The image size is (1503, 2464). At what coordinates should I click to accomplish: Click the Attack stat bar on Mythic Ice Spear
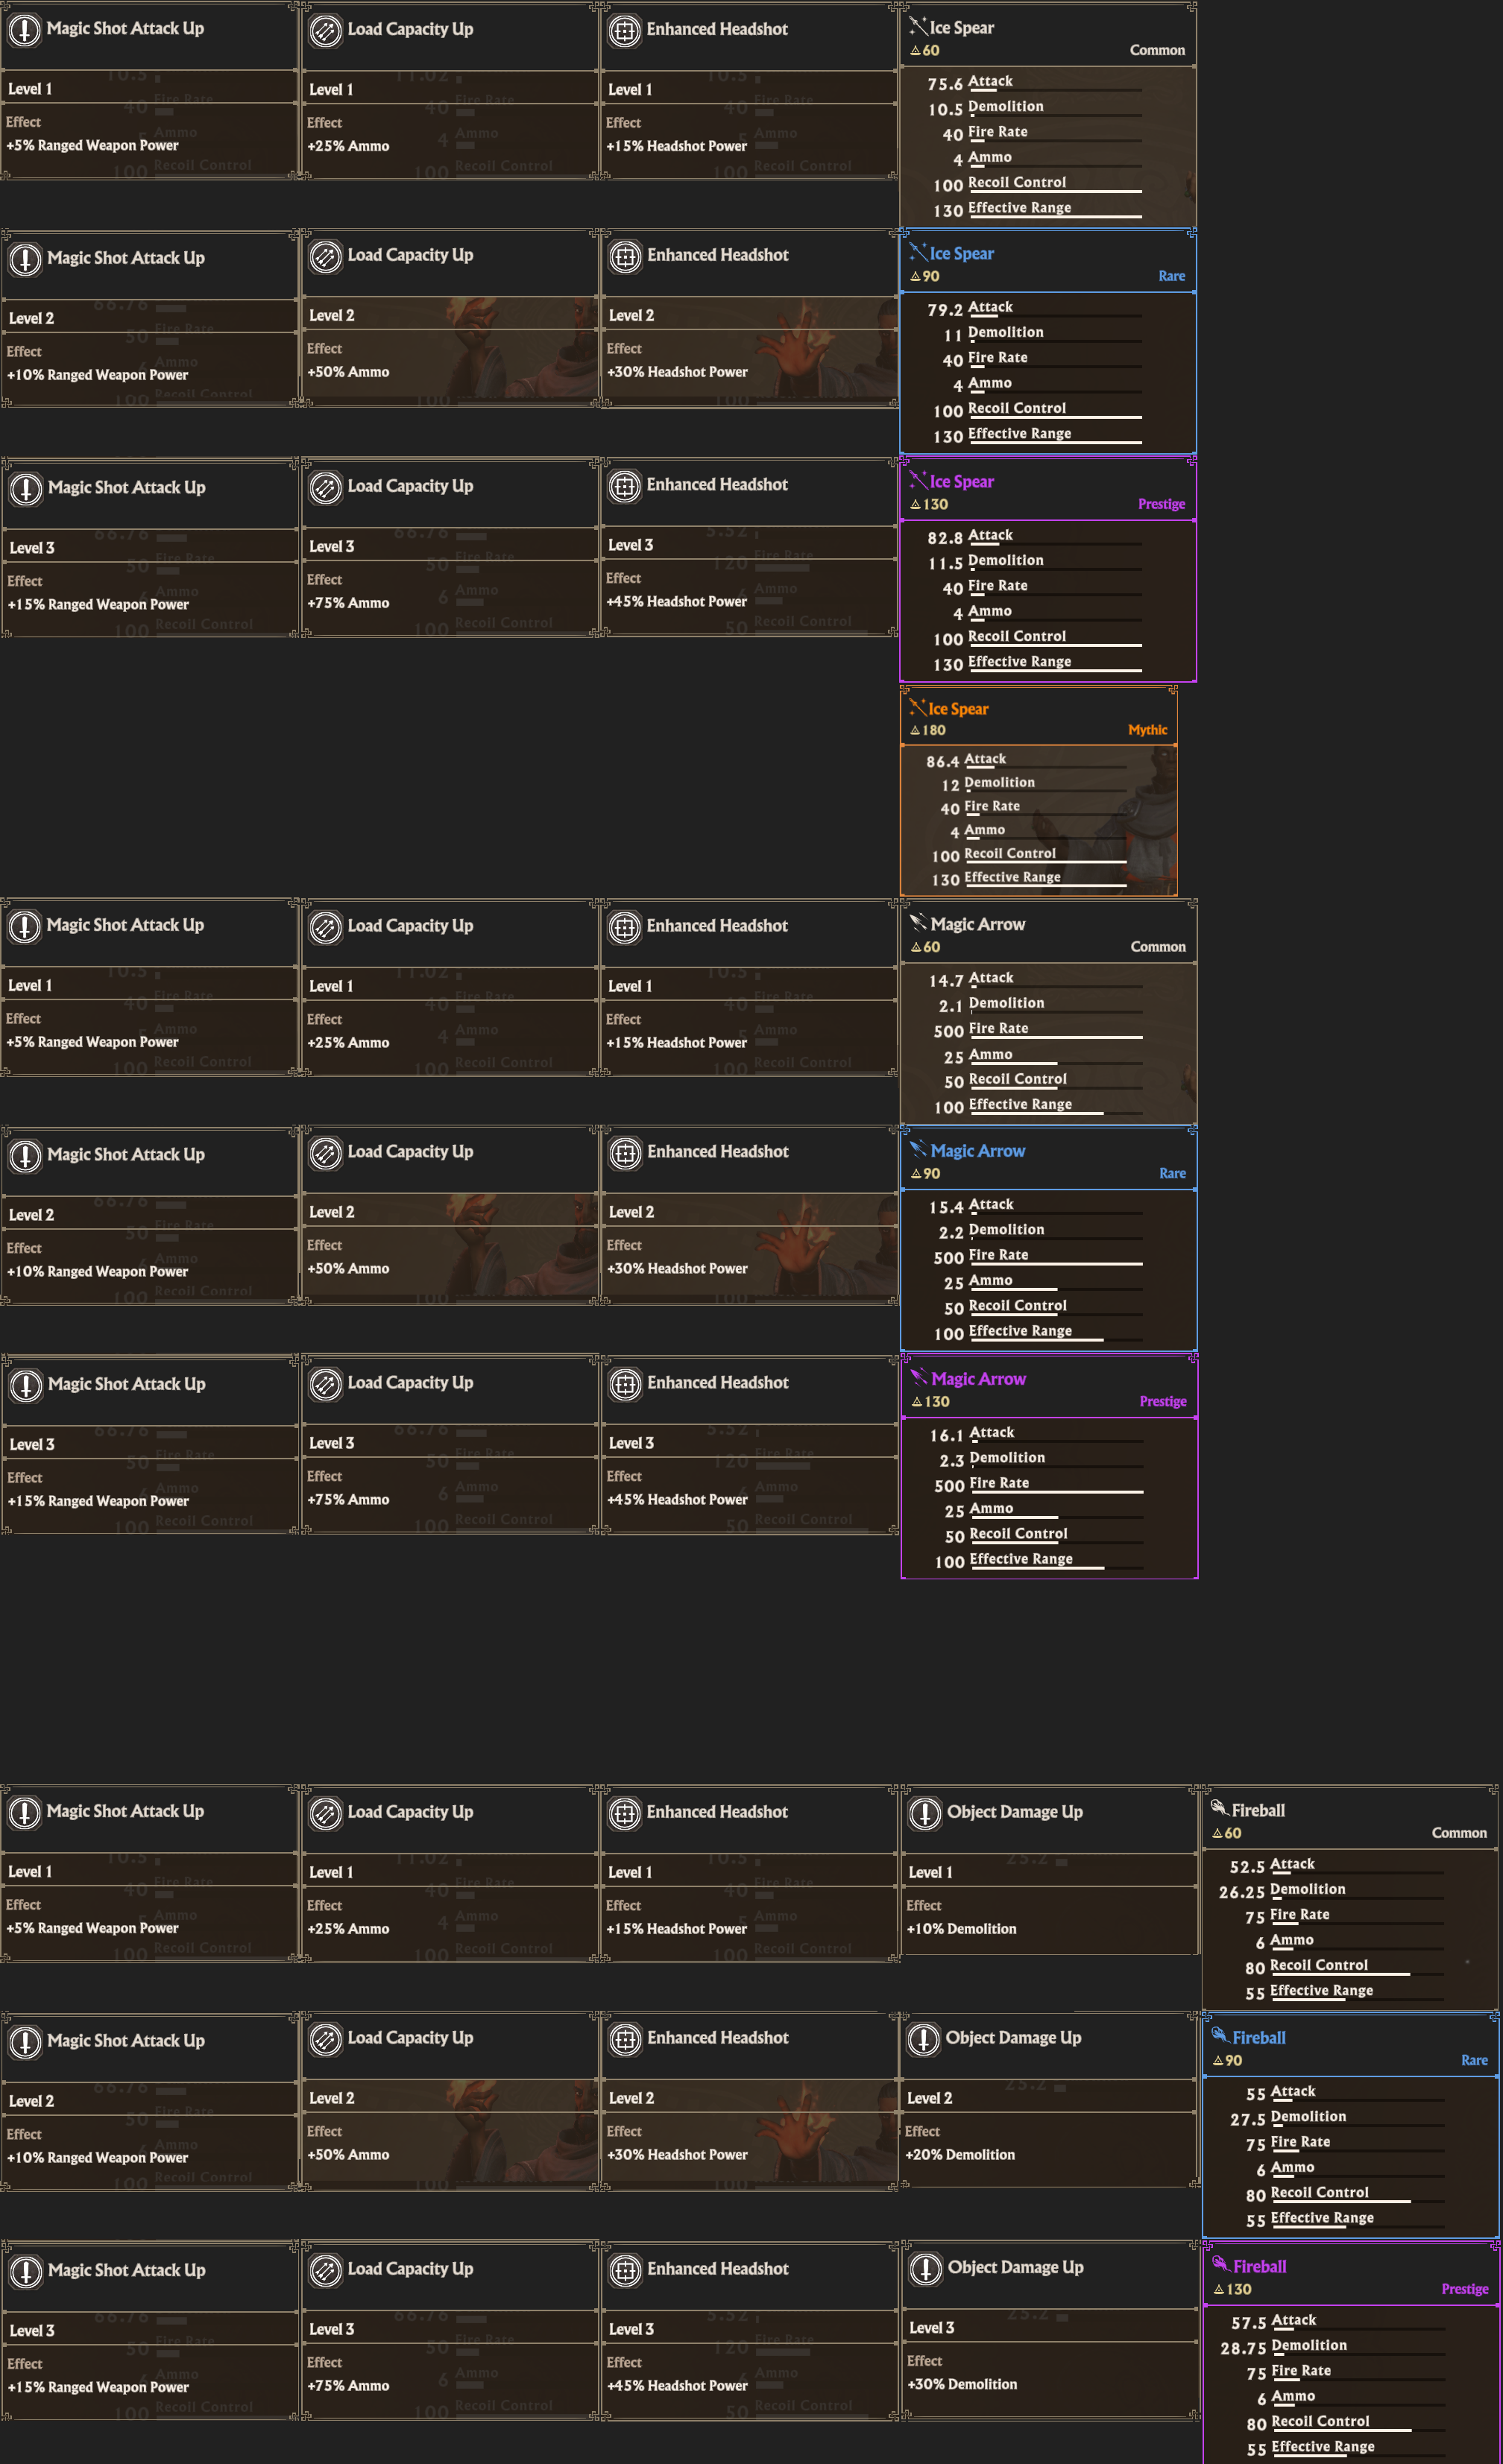[1045, 768]
